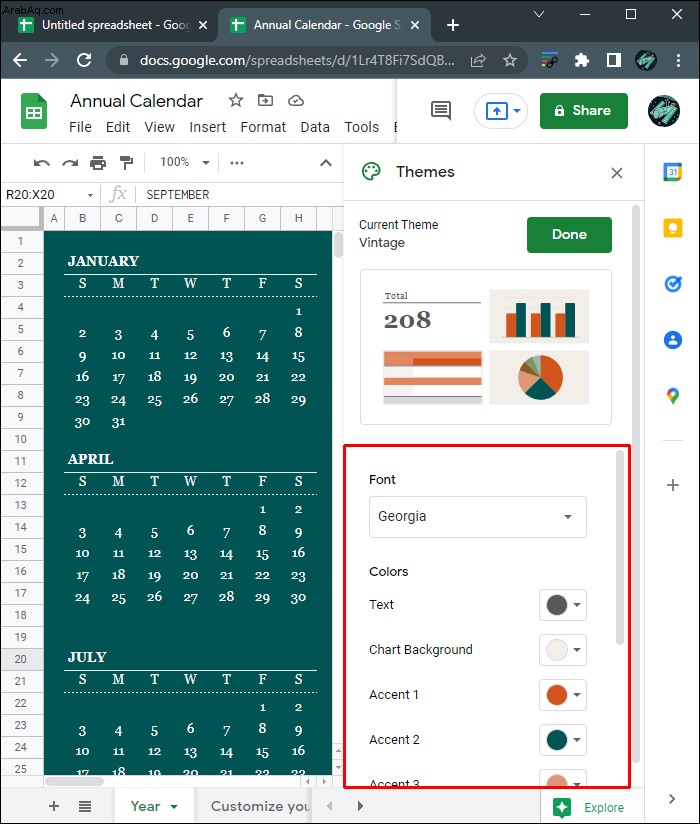The image size is (700, 824).
Task: Open the present options dropdown arrow
Action: coord(517,111)
